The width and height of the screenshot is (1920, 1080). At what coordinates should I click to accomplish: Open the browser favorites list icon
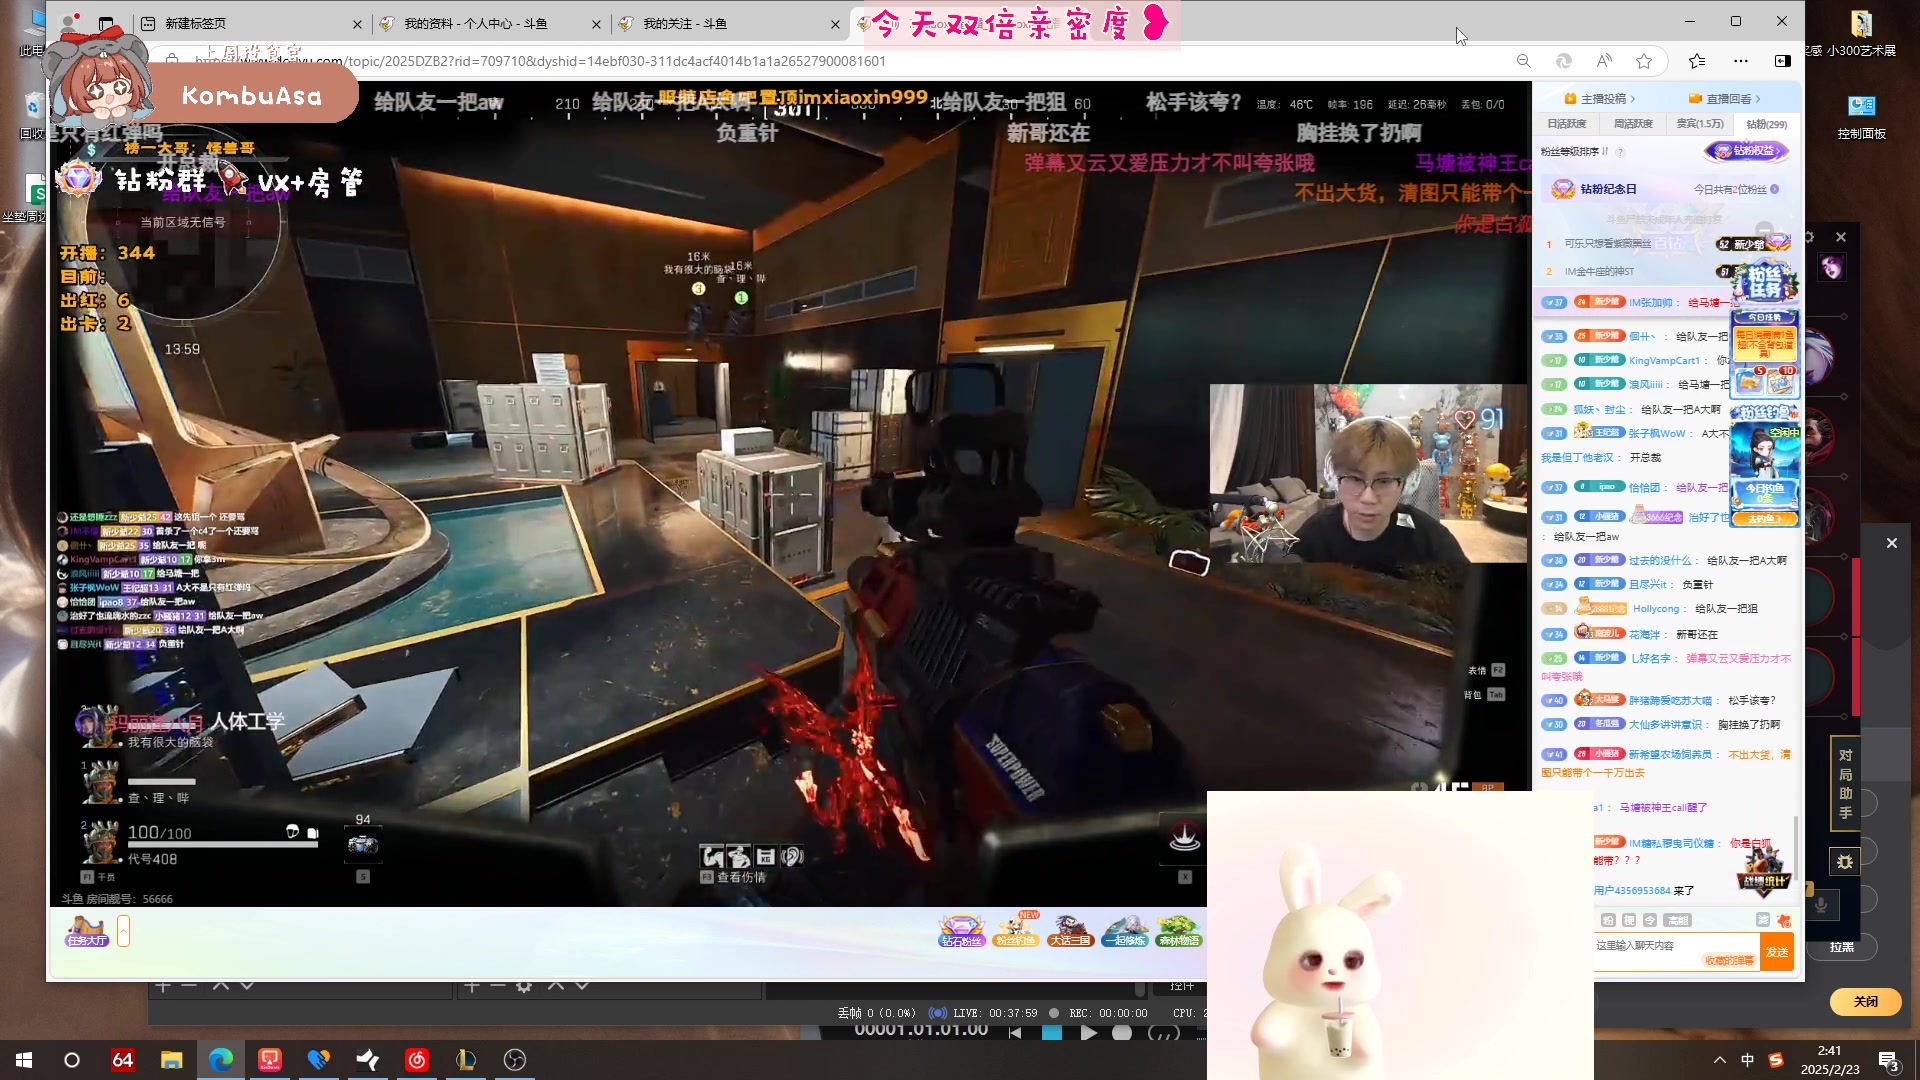[x=1697, y=61]
